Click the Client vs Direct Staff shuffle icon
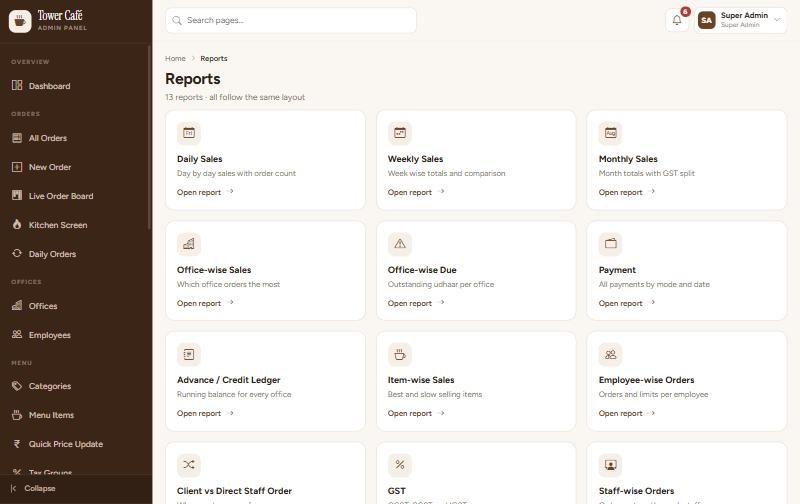 (x=189, y=465)
